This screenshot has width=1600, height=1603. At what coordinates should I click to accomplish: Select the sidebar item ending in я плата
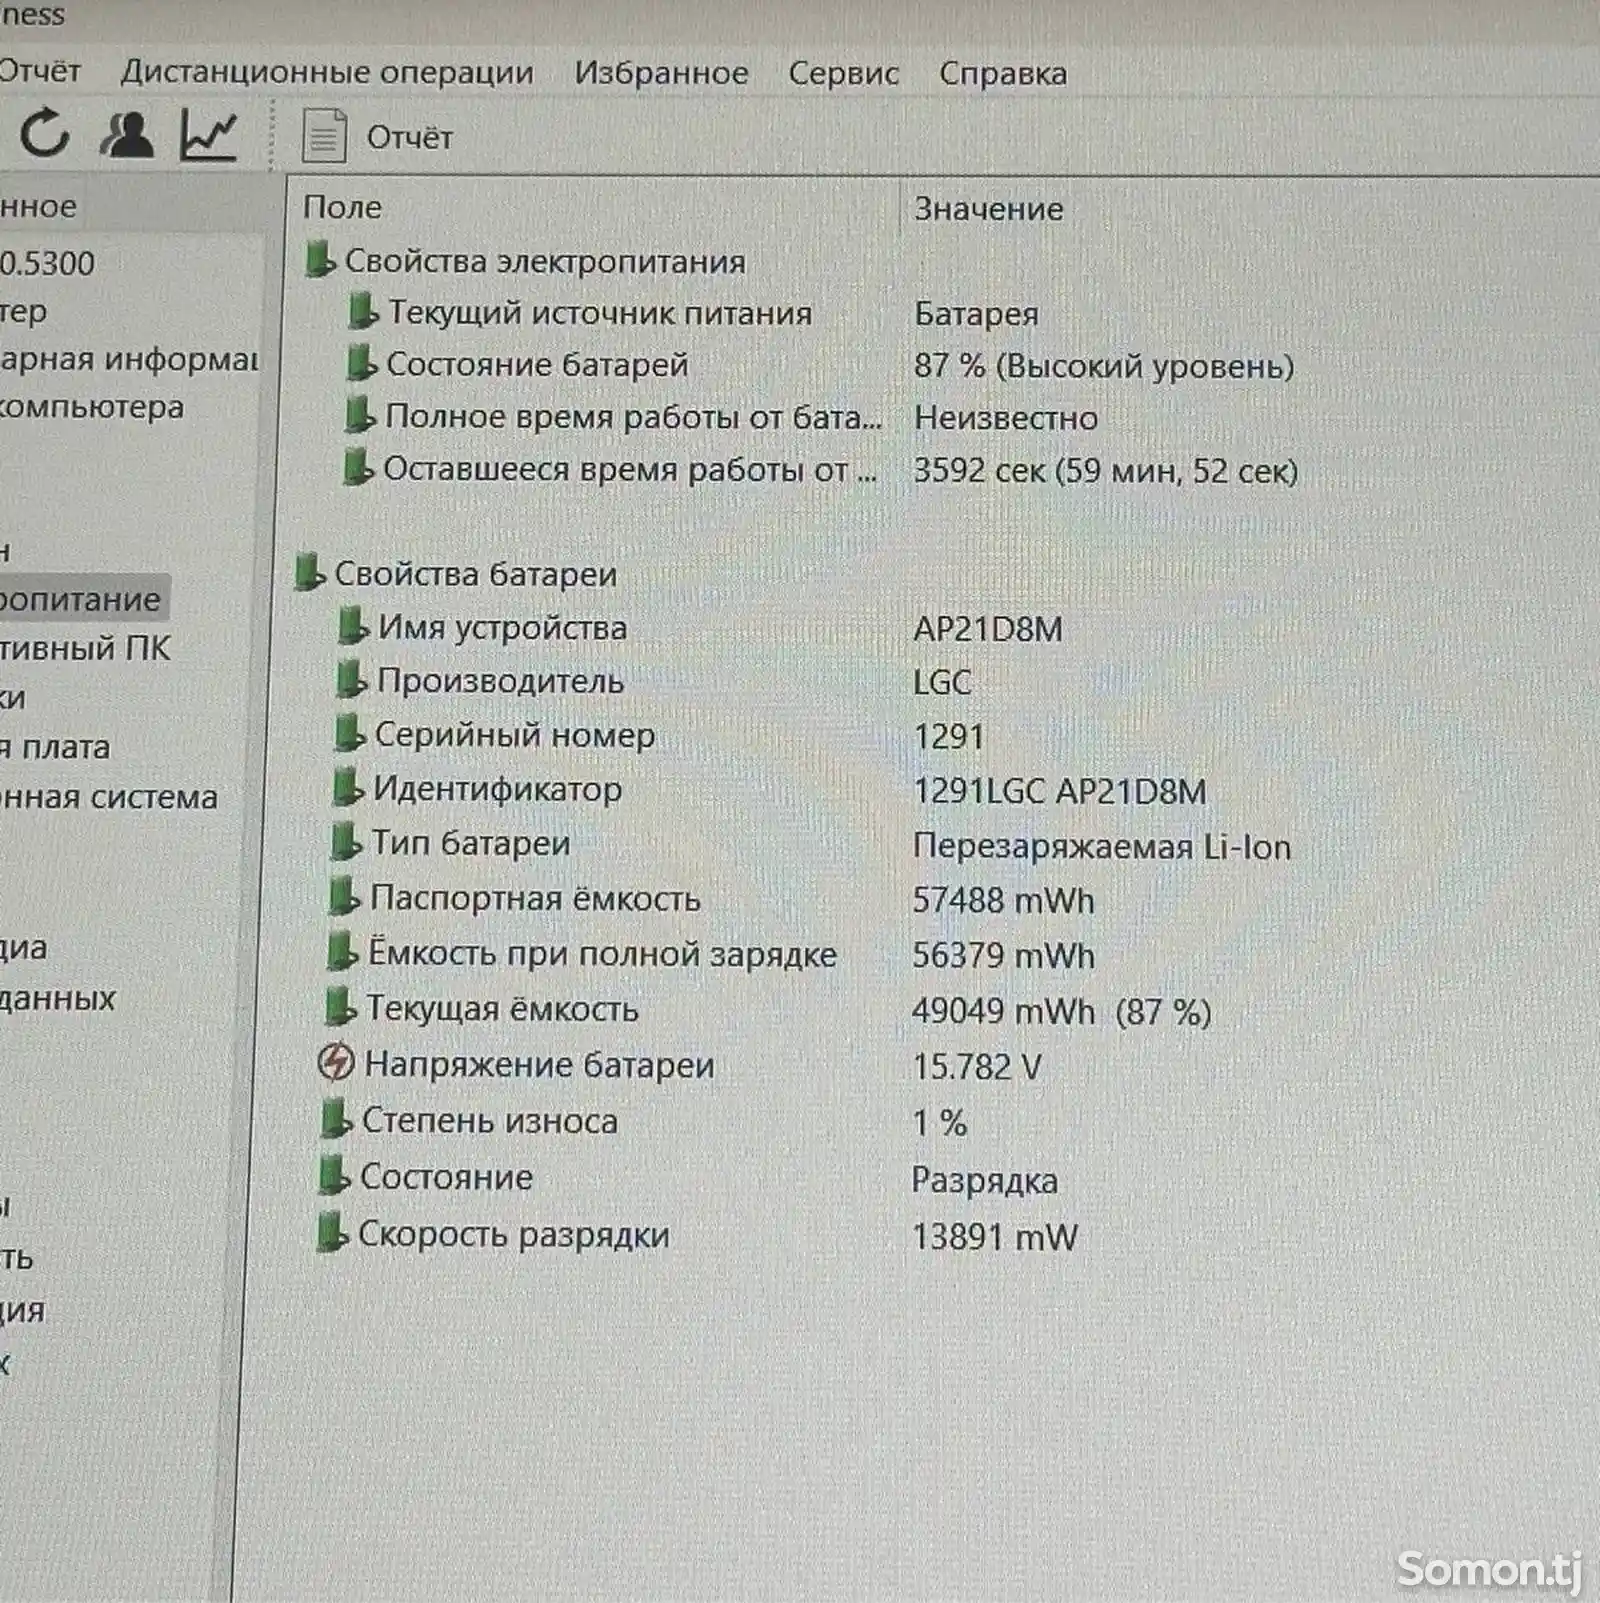[55, 747]
